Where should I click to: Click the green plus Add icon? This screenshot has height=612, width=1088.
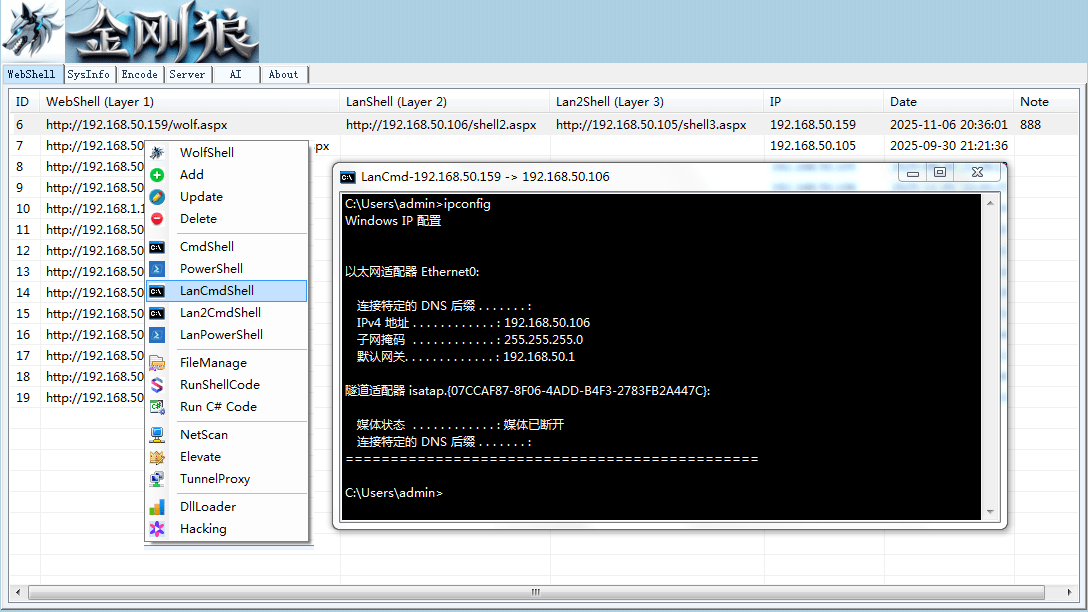(157, 175)
